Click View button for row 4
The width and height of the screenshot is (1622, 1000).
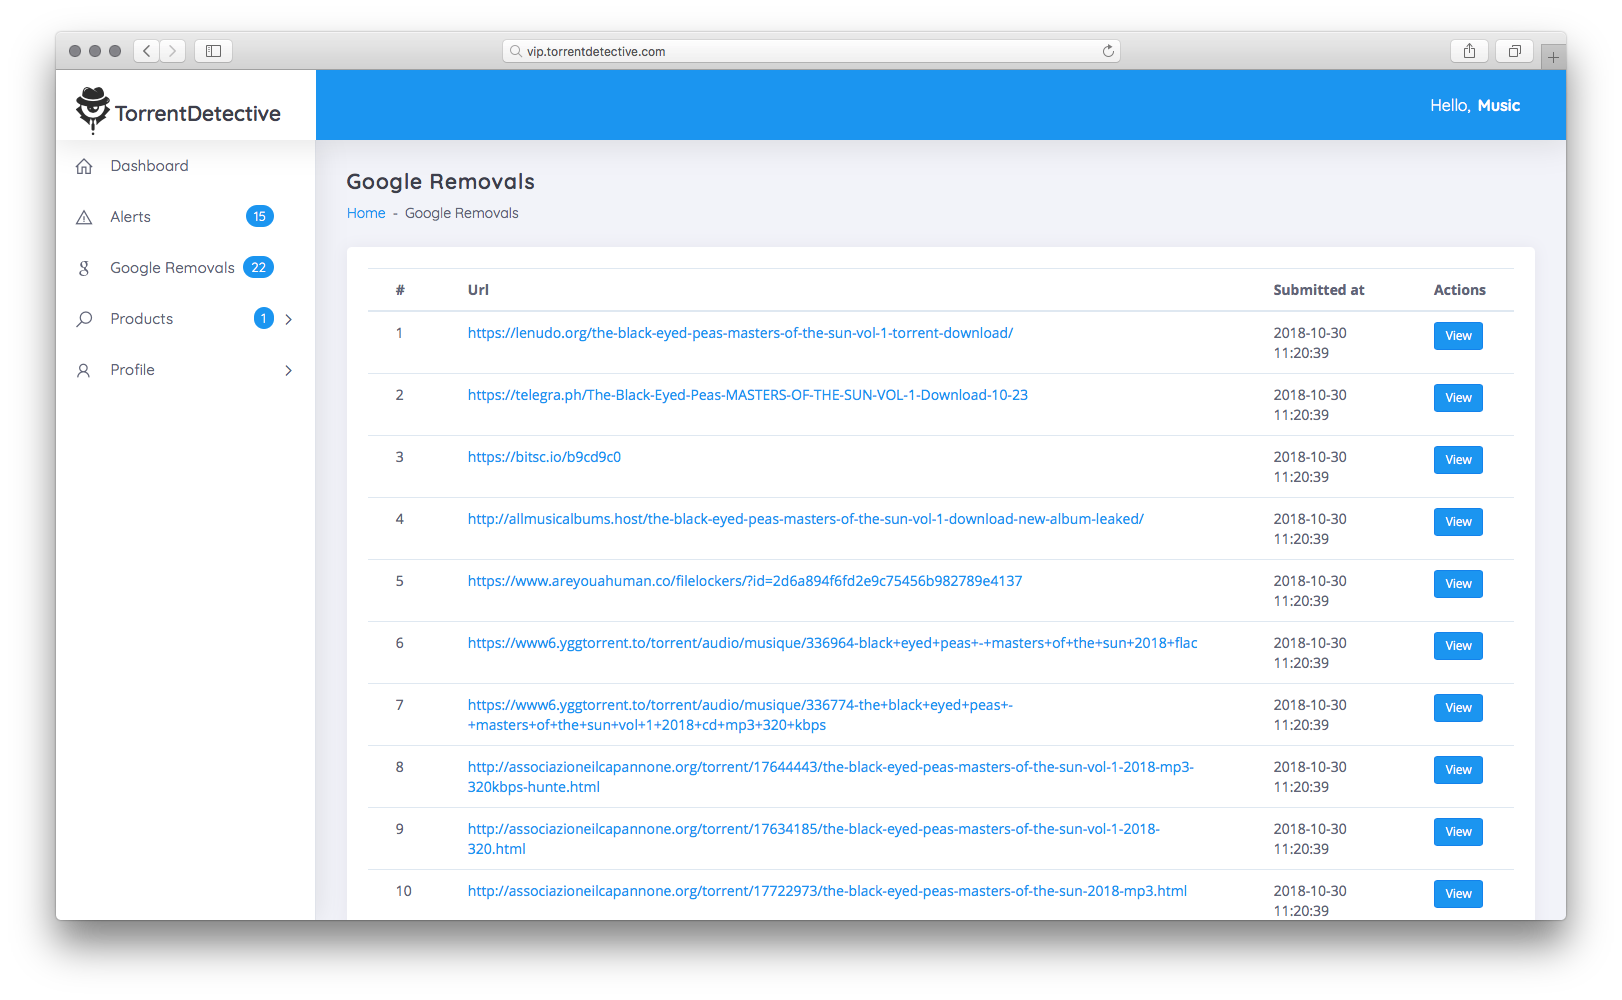click(1458, 522)
